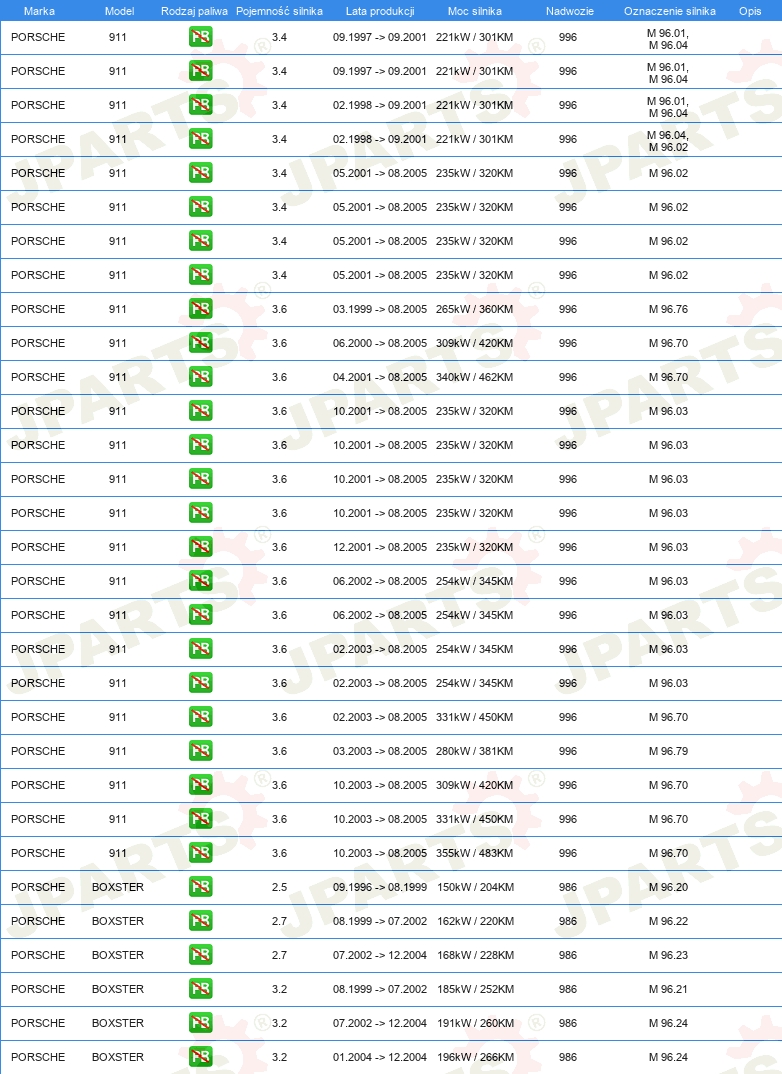Screen dimensions: 782x1074
Task: Select the M 96.76 engine code cell
Action: tap(668, 309)
